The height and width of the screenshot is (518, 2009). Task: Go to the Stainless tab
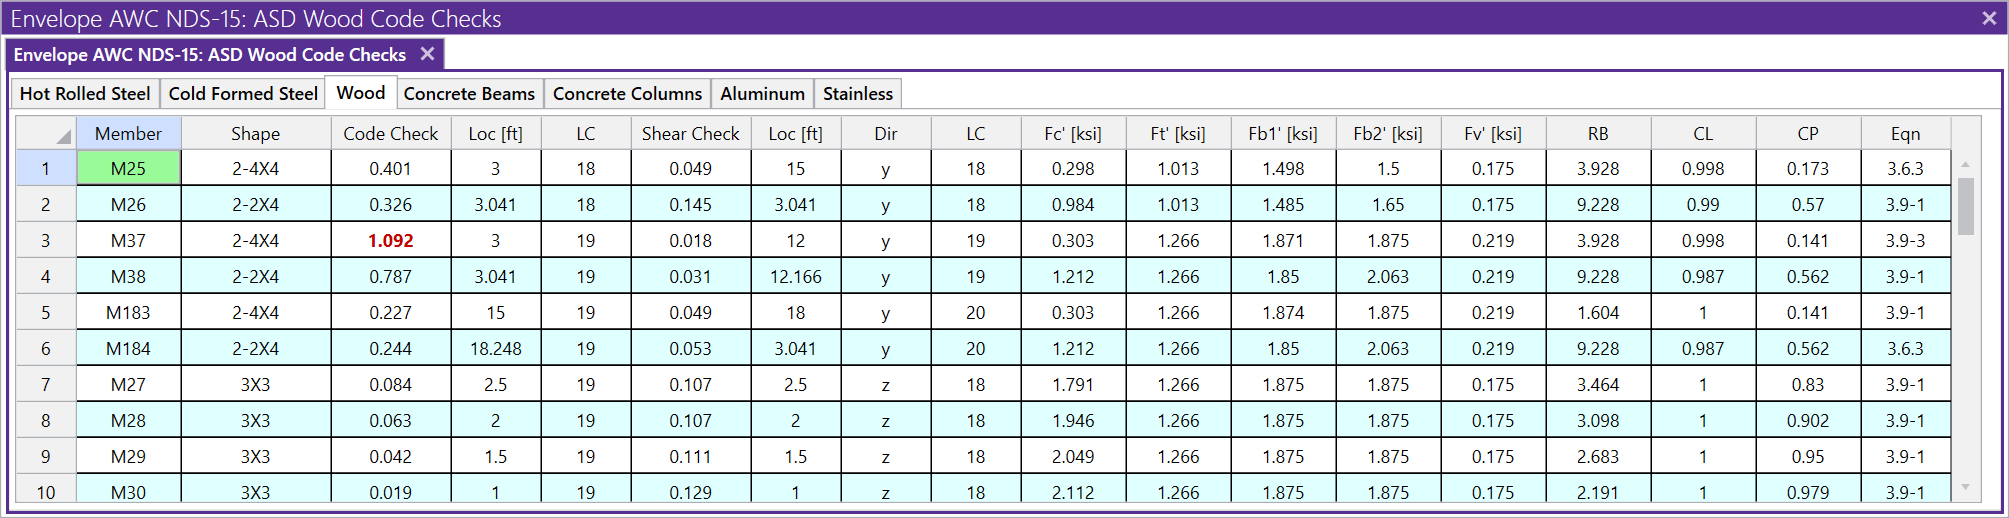click(857, 94)
